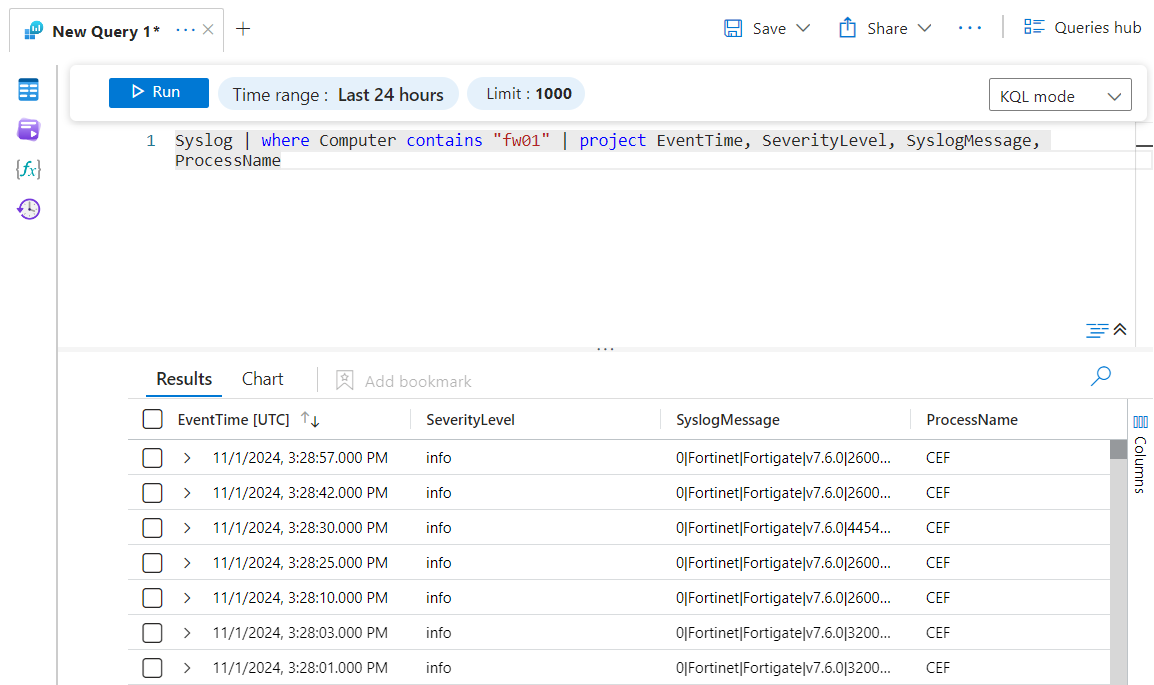The width and height of the screenshot is (1154, 685).
Task: Open the Query history clock icon
Action: [x=28, y=209]
